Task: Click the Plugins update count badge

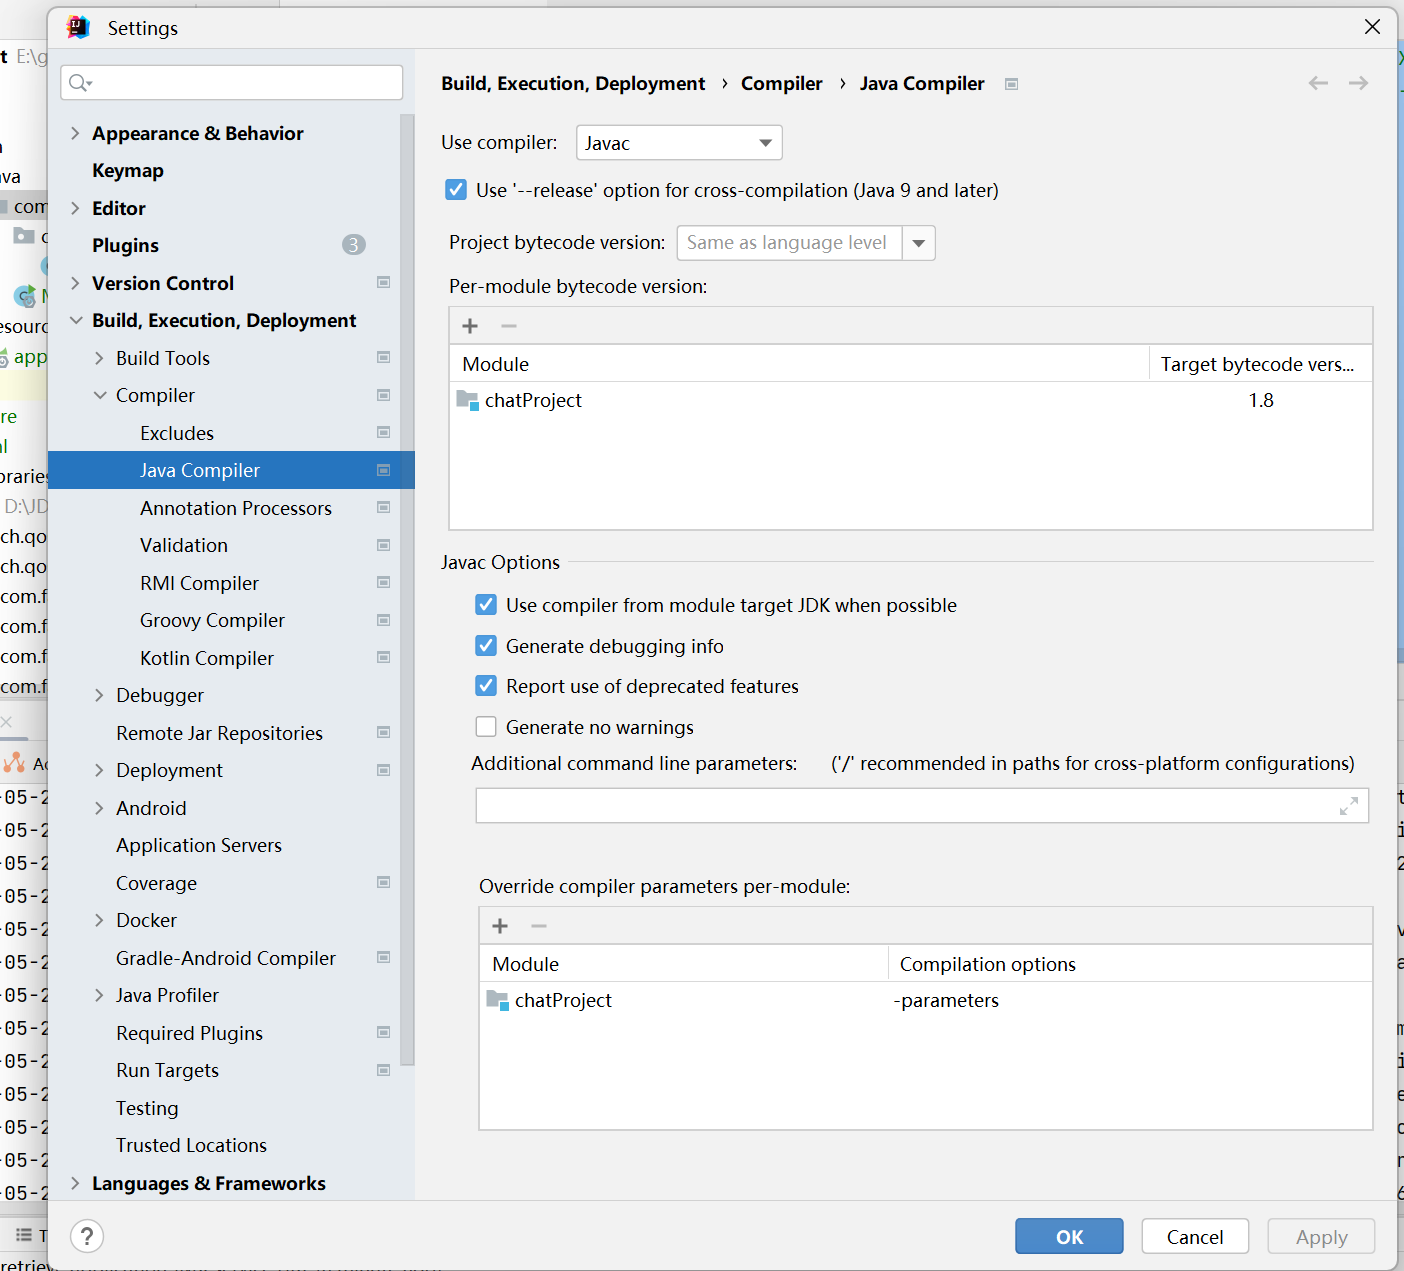Action: [354, 245]
